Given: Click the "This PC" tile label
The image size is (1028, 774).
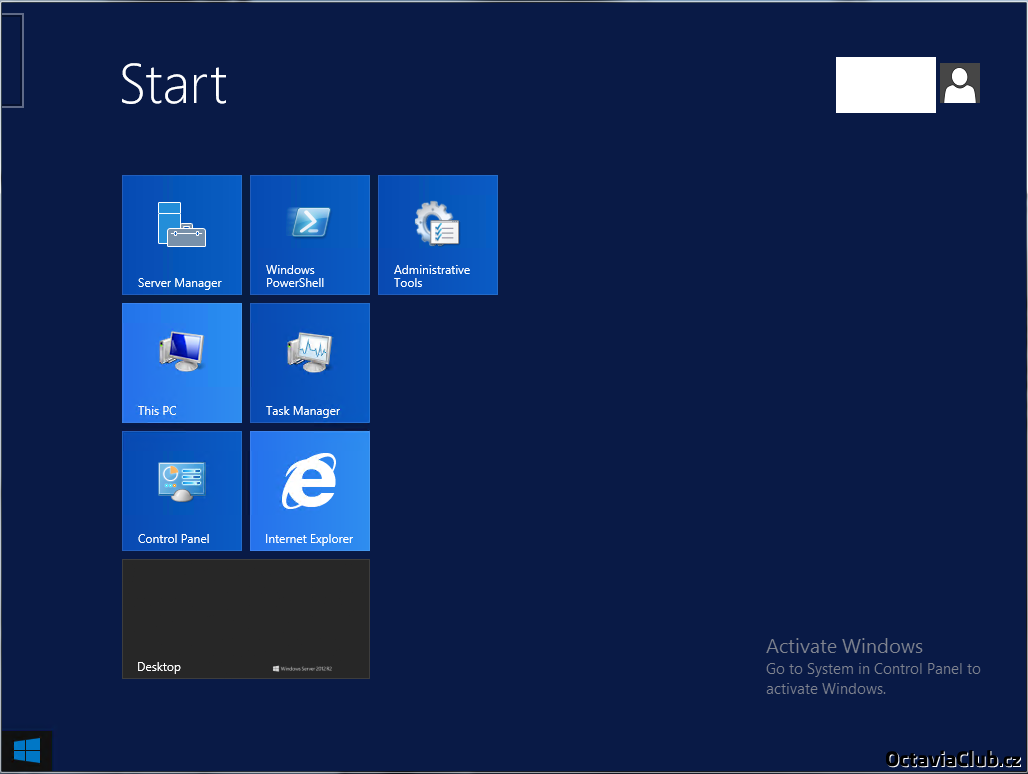Looking at the screenshot, I should pos(157,411).
